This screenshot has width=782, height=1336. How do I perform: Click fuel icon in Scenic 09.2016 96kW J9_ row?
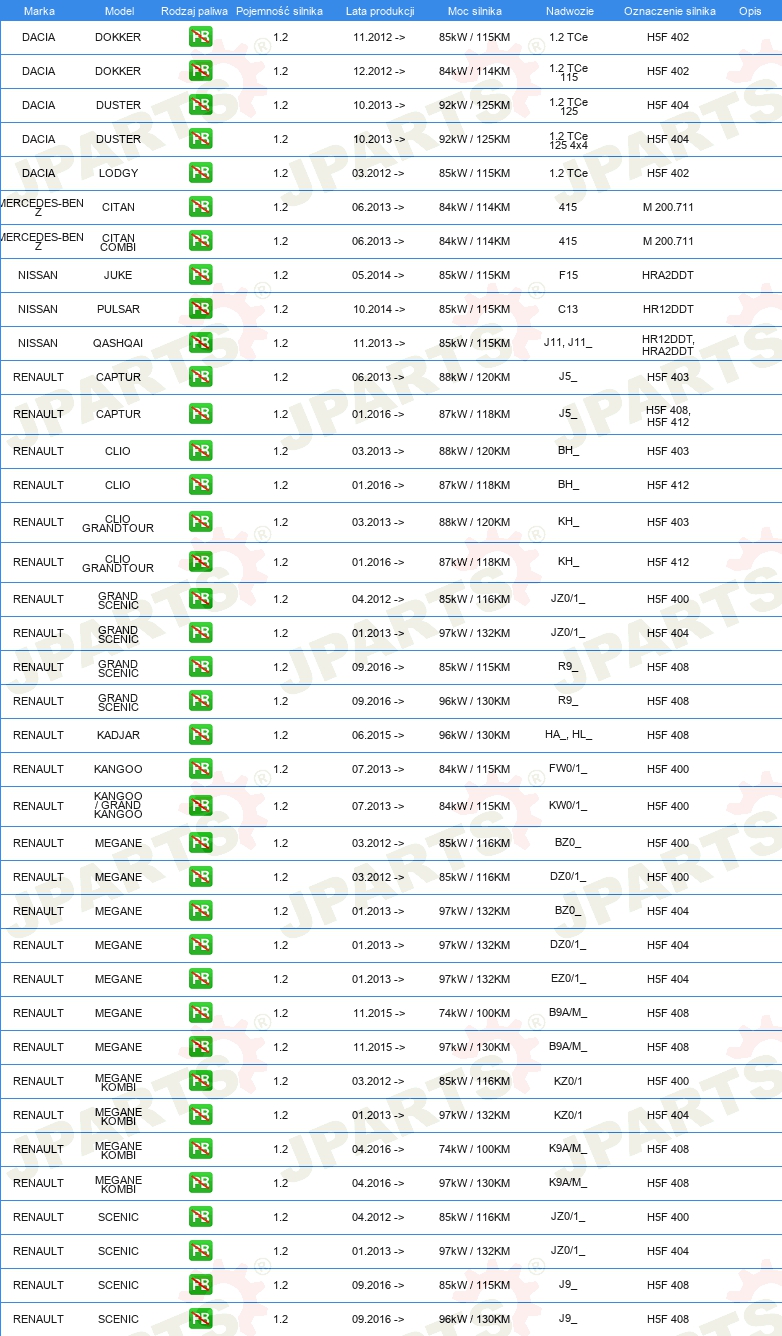coord(200,1319)
